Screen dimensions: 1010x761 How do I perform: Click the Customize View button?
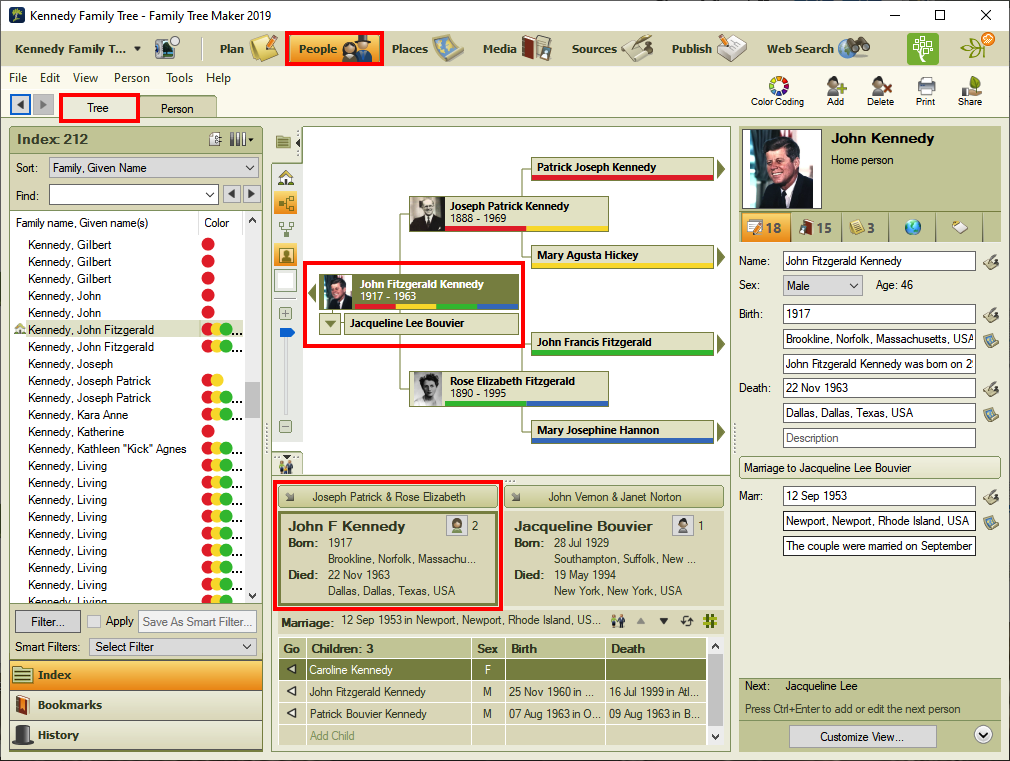(862, 737)
